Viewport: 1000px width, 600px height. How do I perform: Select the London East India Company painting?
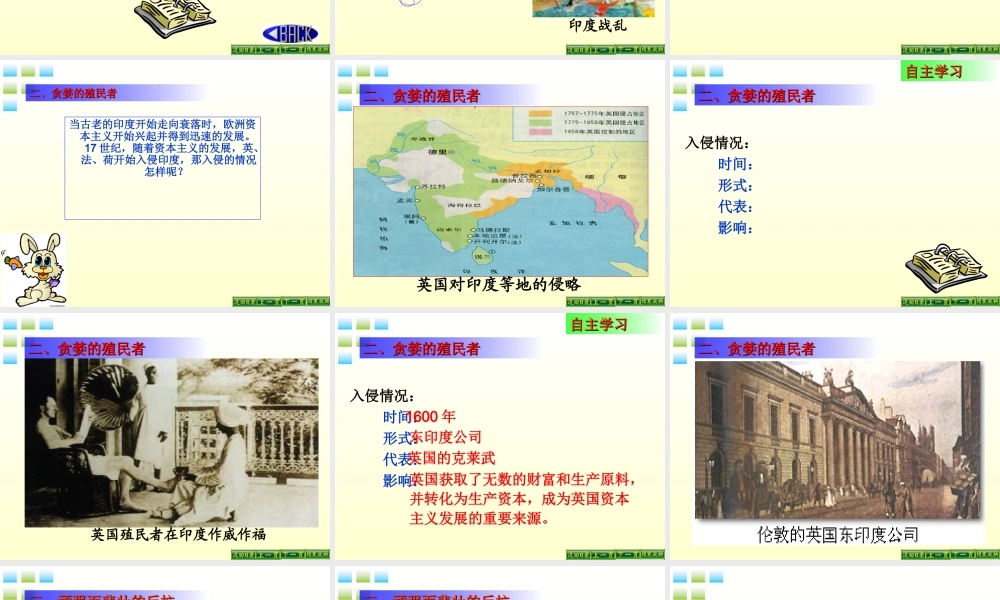pyautogui.click(x=837, y=440)
